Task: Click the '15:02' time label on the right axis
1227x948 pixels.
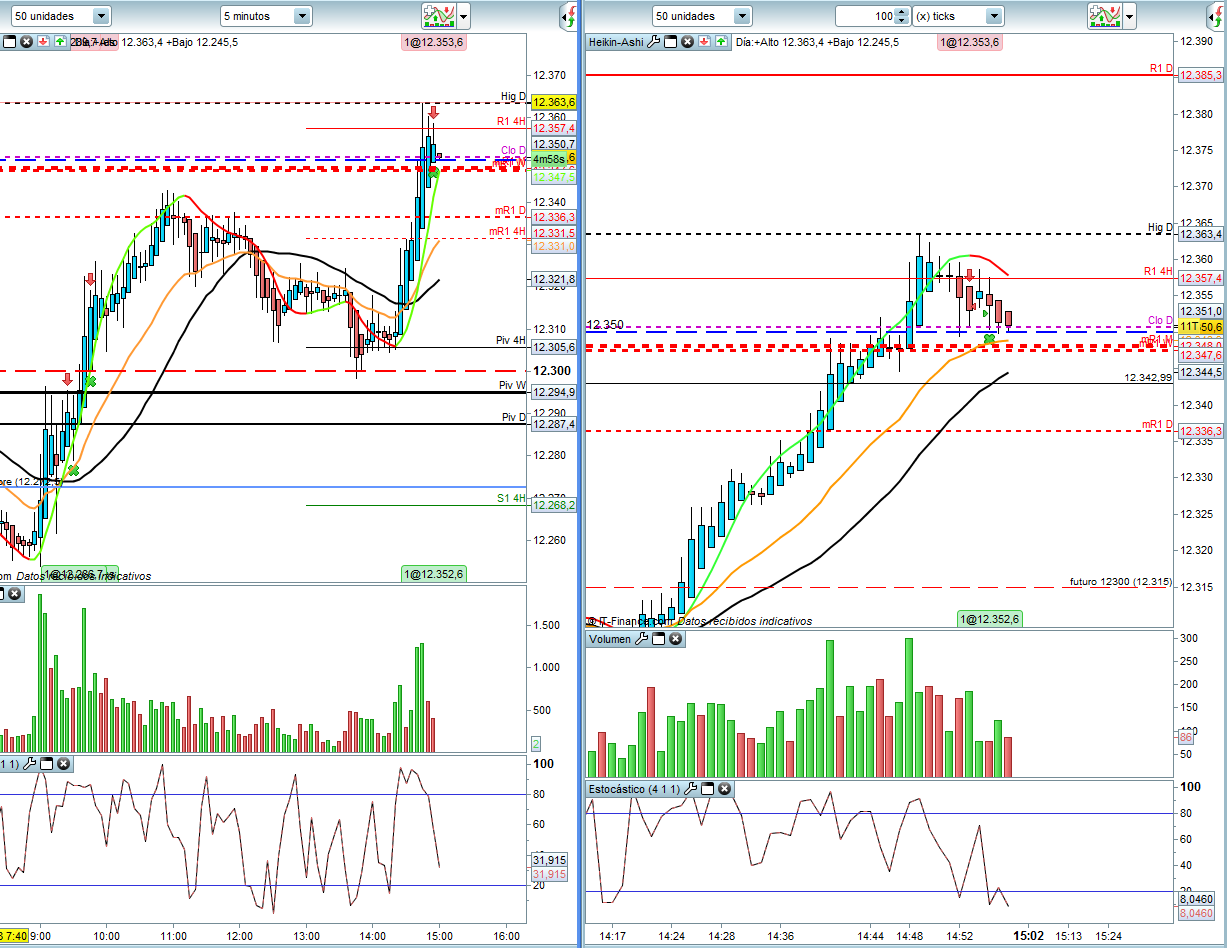Action: (1028, 937)
